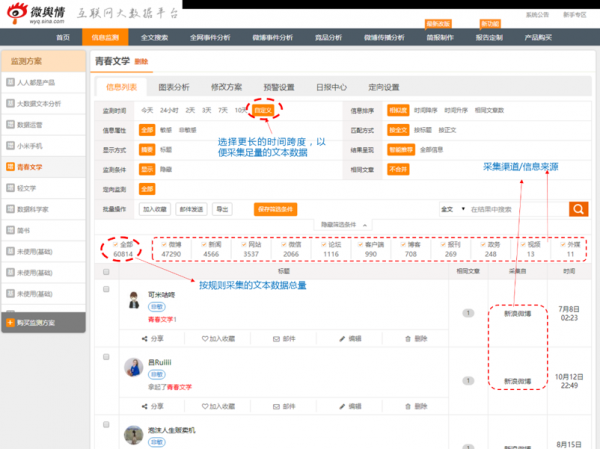
Task: Tick the select-all checkbox in list header
Action: pos(106,271)
